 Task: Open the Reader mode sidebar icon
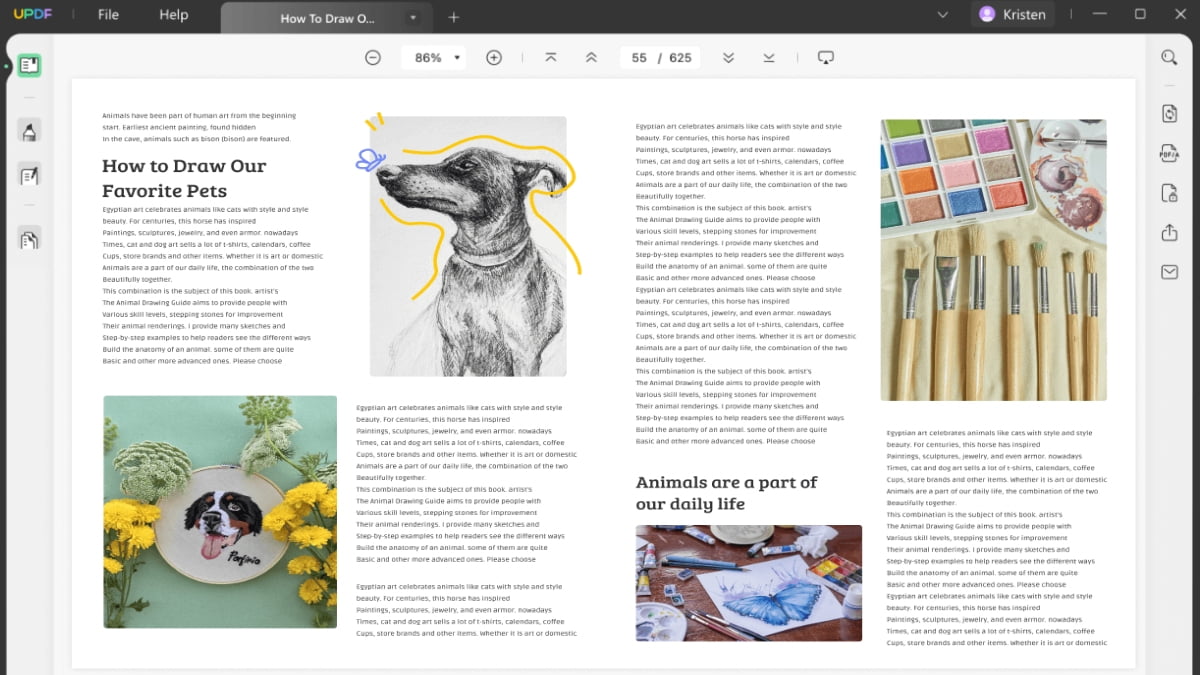(x=29, y=67)
